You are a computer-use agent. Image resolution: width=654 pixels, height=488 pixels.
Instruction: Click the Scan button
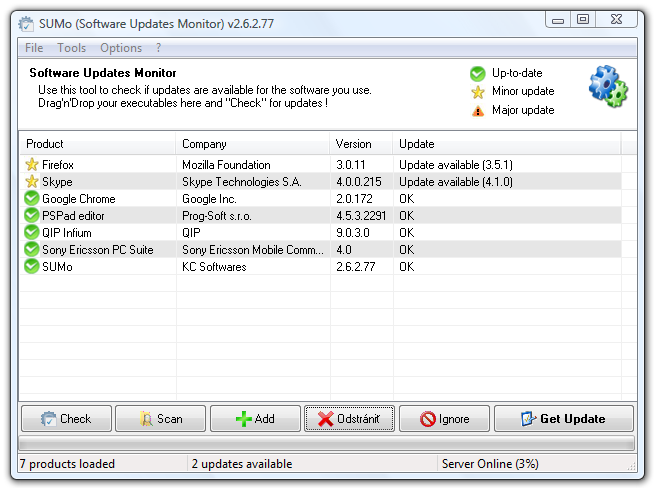pos(161,418)
